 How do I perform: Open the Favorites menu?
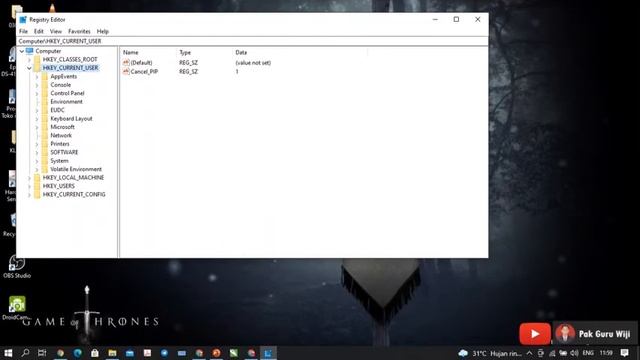pos(79,31)
